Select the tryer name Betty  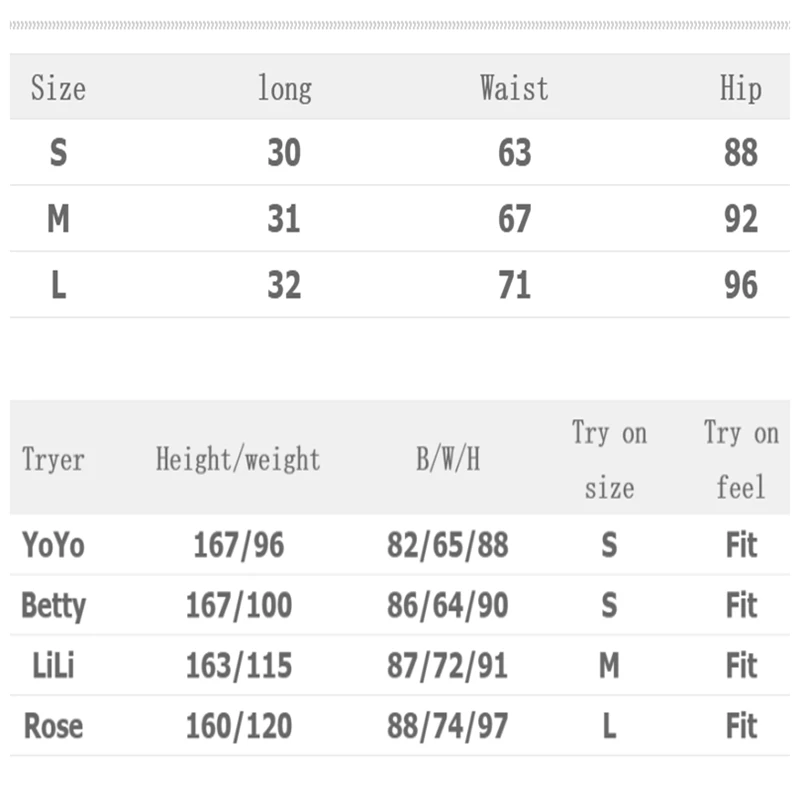click(53, 605)
